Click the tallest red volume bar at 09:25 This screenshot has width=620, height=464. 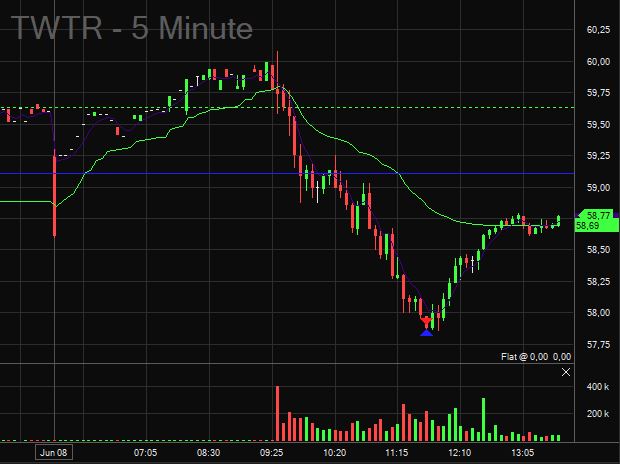click(x=277, y=413)
